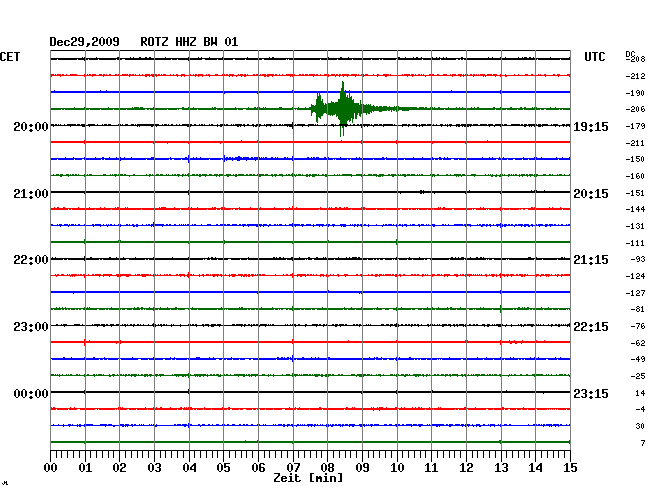650x494 pixels.
Task: Select the 20:00 CET time label
Action: coord(31,126)
